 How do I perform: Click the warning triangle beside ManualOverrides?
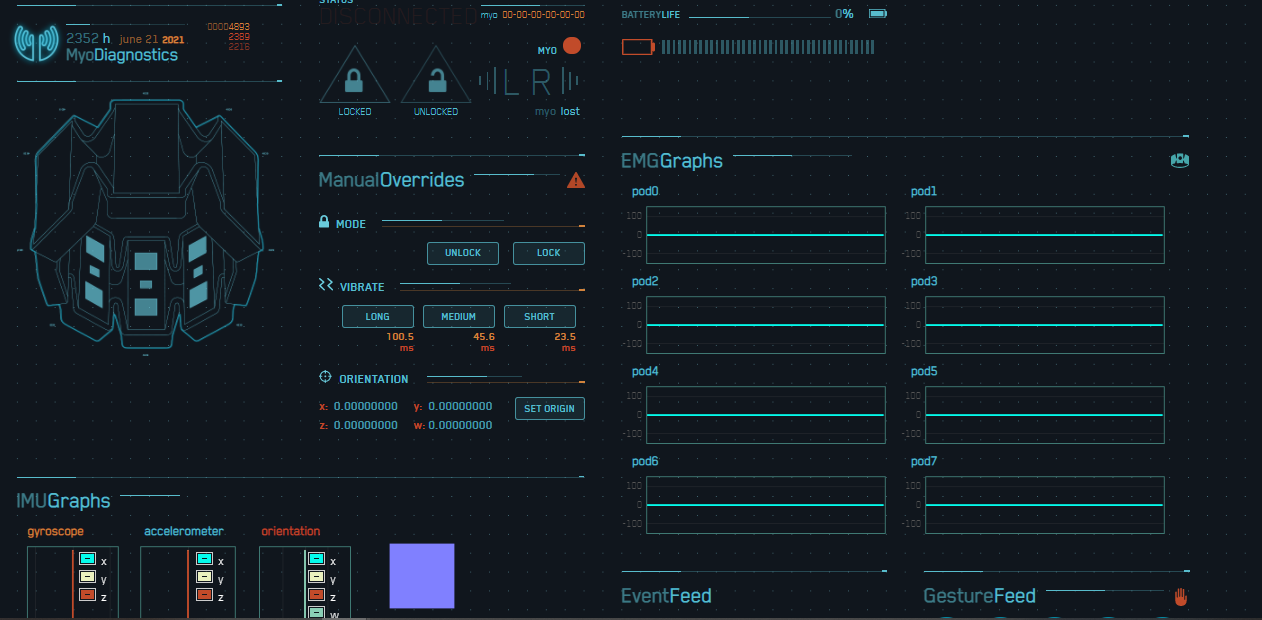click(577, 181)
